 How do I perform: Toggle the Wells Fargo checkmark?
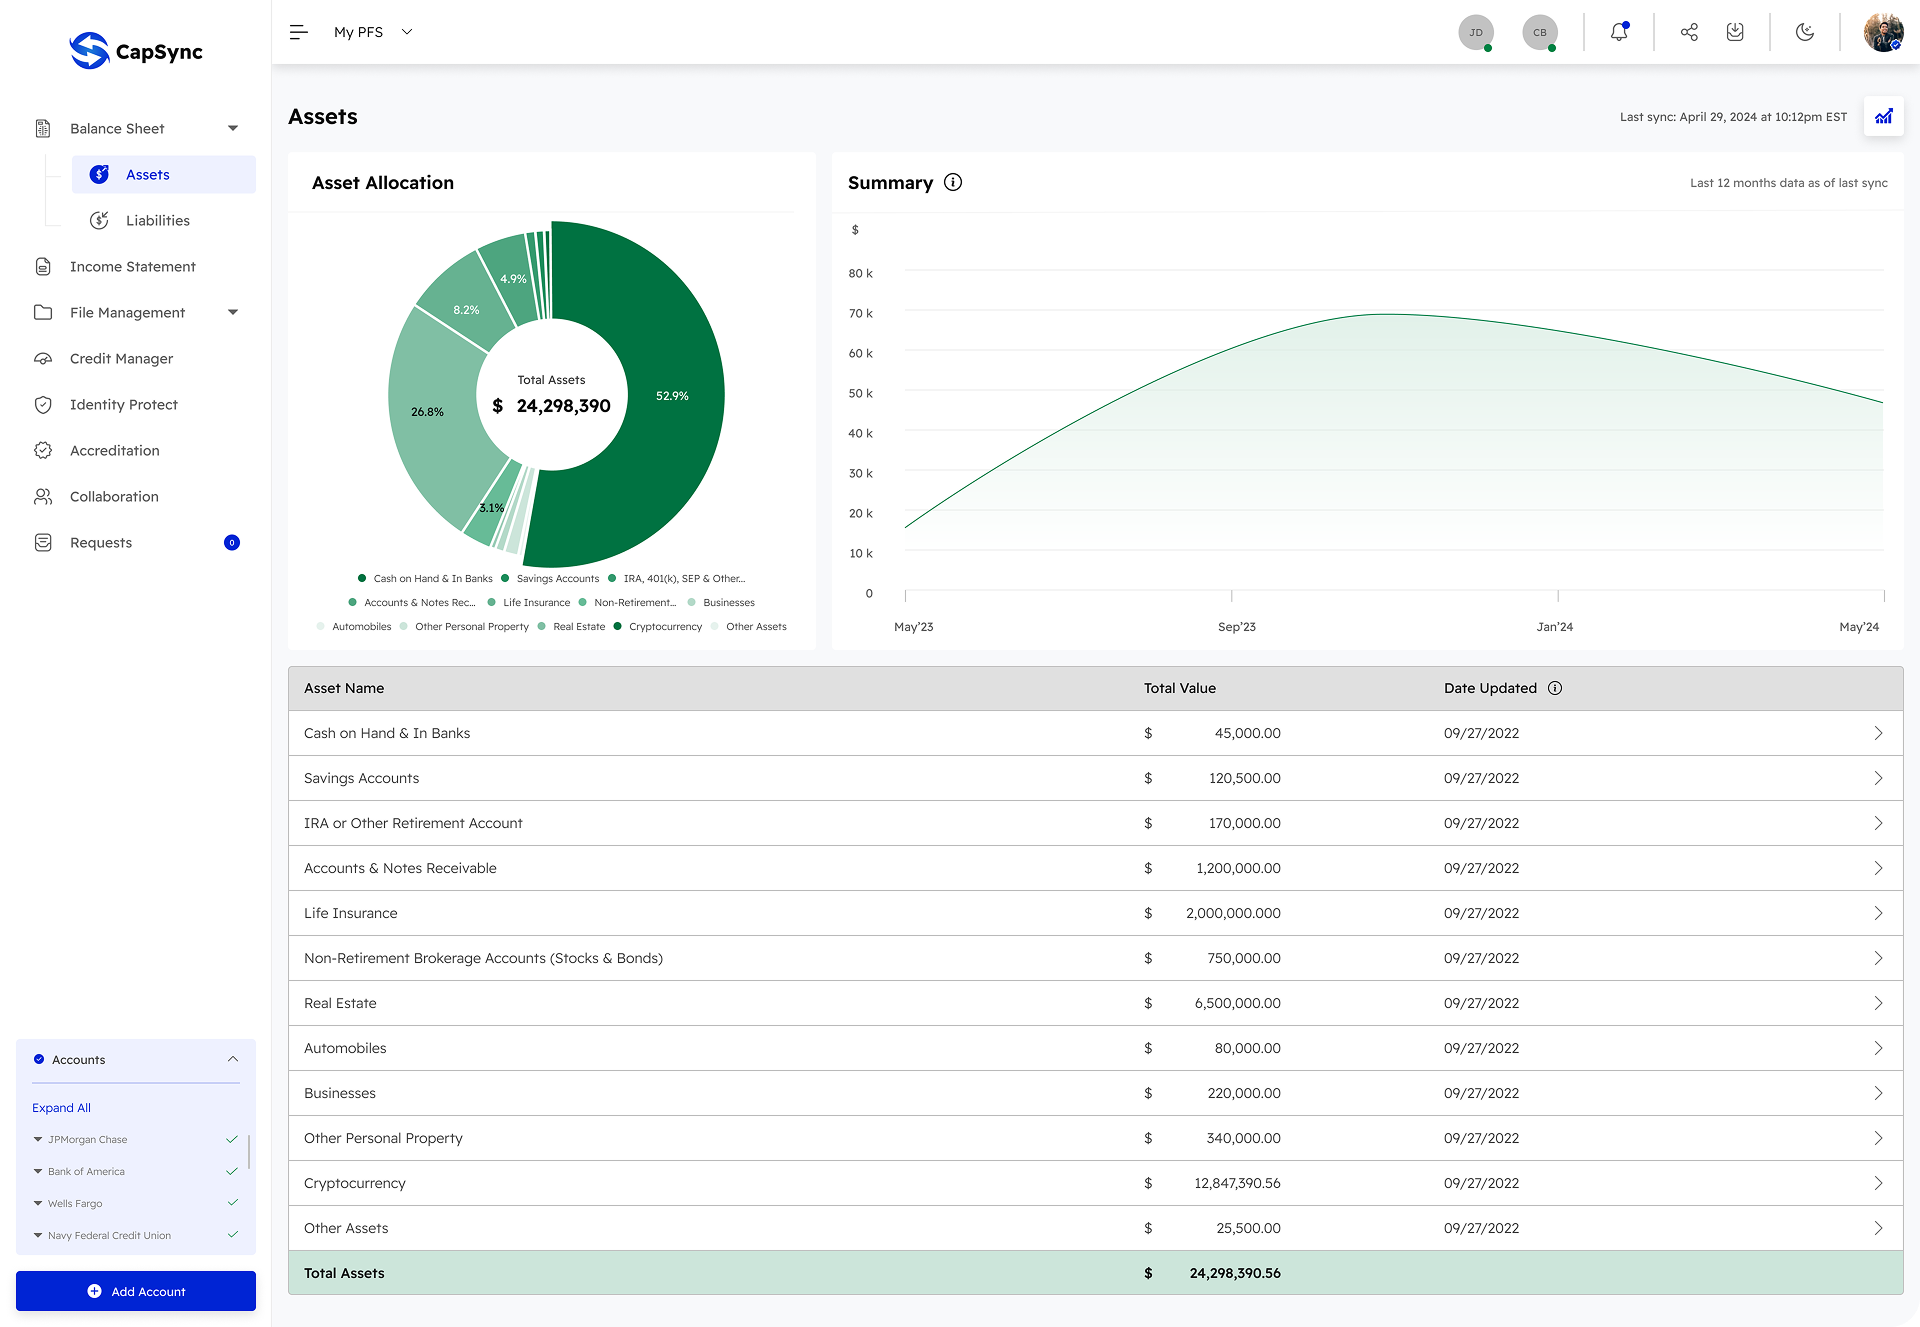tap(232, 1203)
